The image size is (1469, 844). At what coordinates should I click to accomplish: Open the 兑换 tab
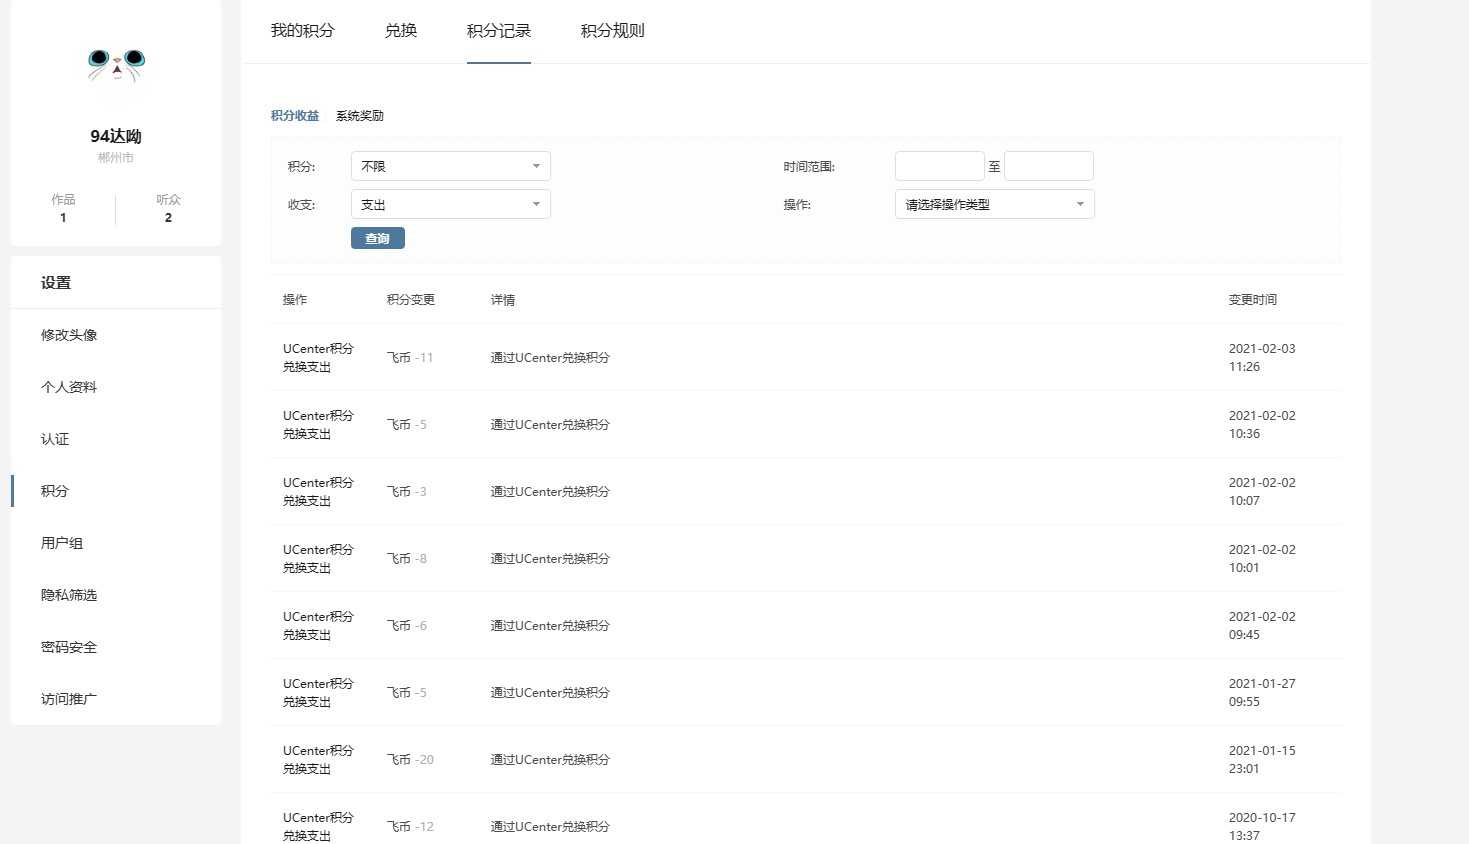[399, 30]
